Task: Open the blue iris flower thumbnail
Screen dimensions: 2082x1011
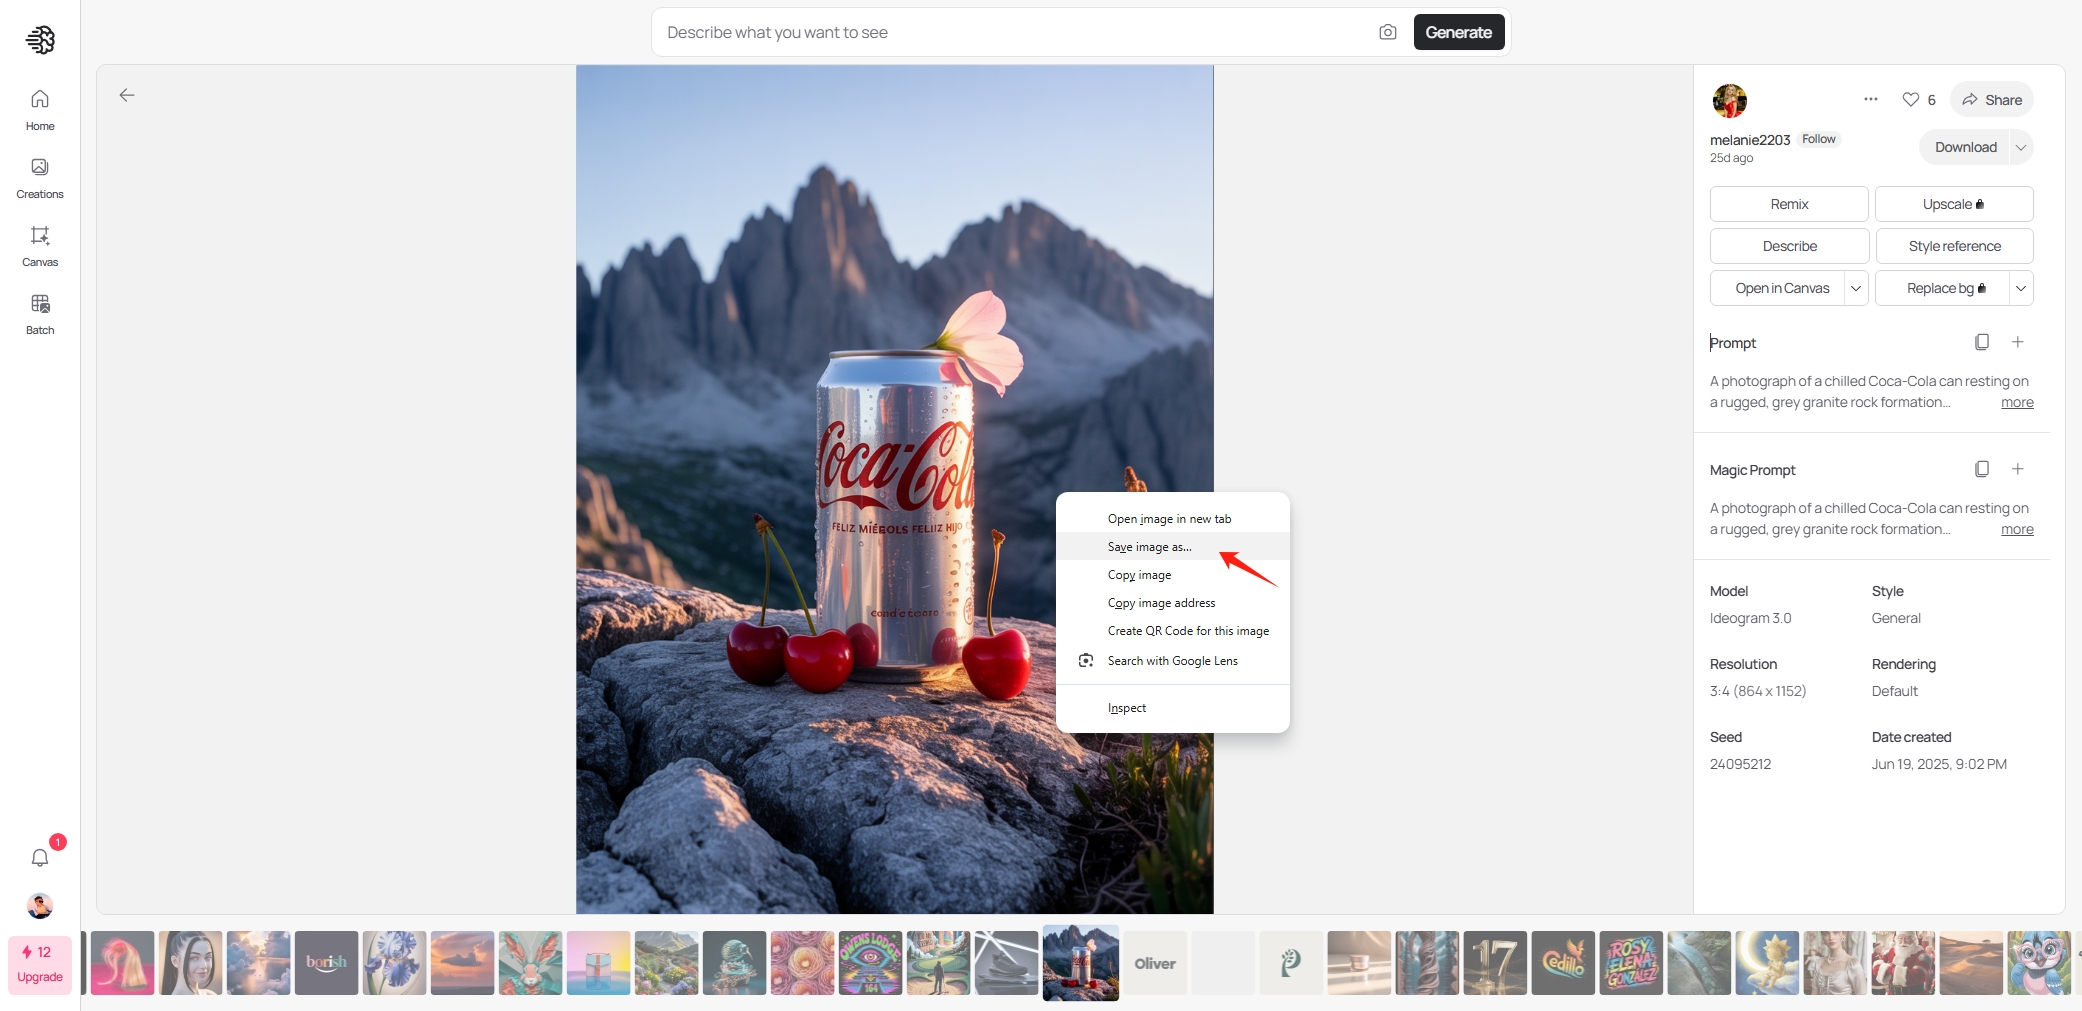Action: click(395, 963)
